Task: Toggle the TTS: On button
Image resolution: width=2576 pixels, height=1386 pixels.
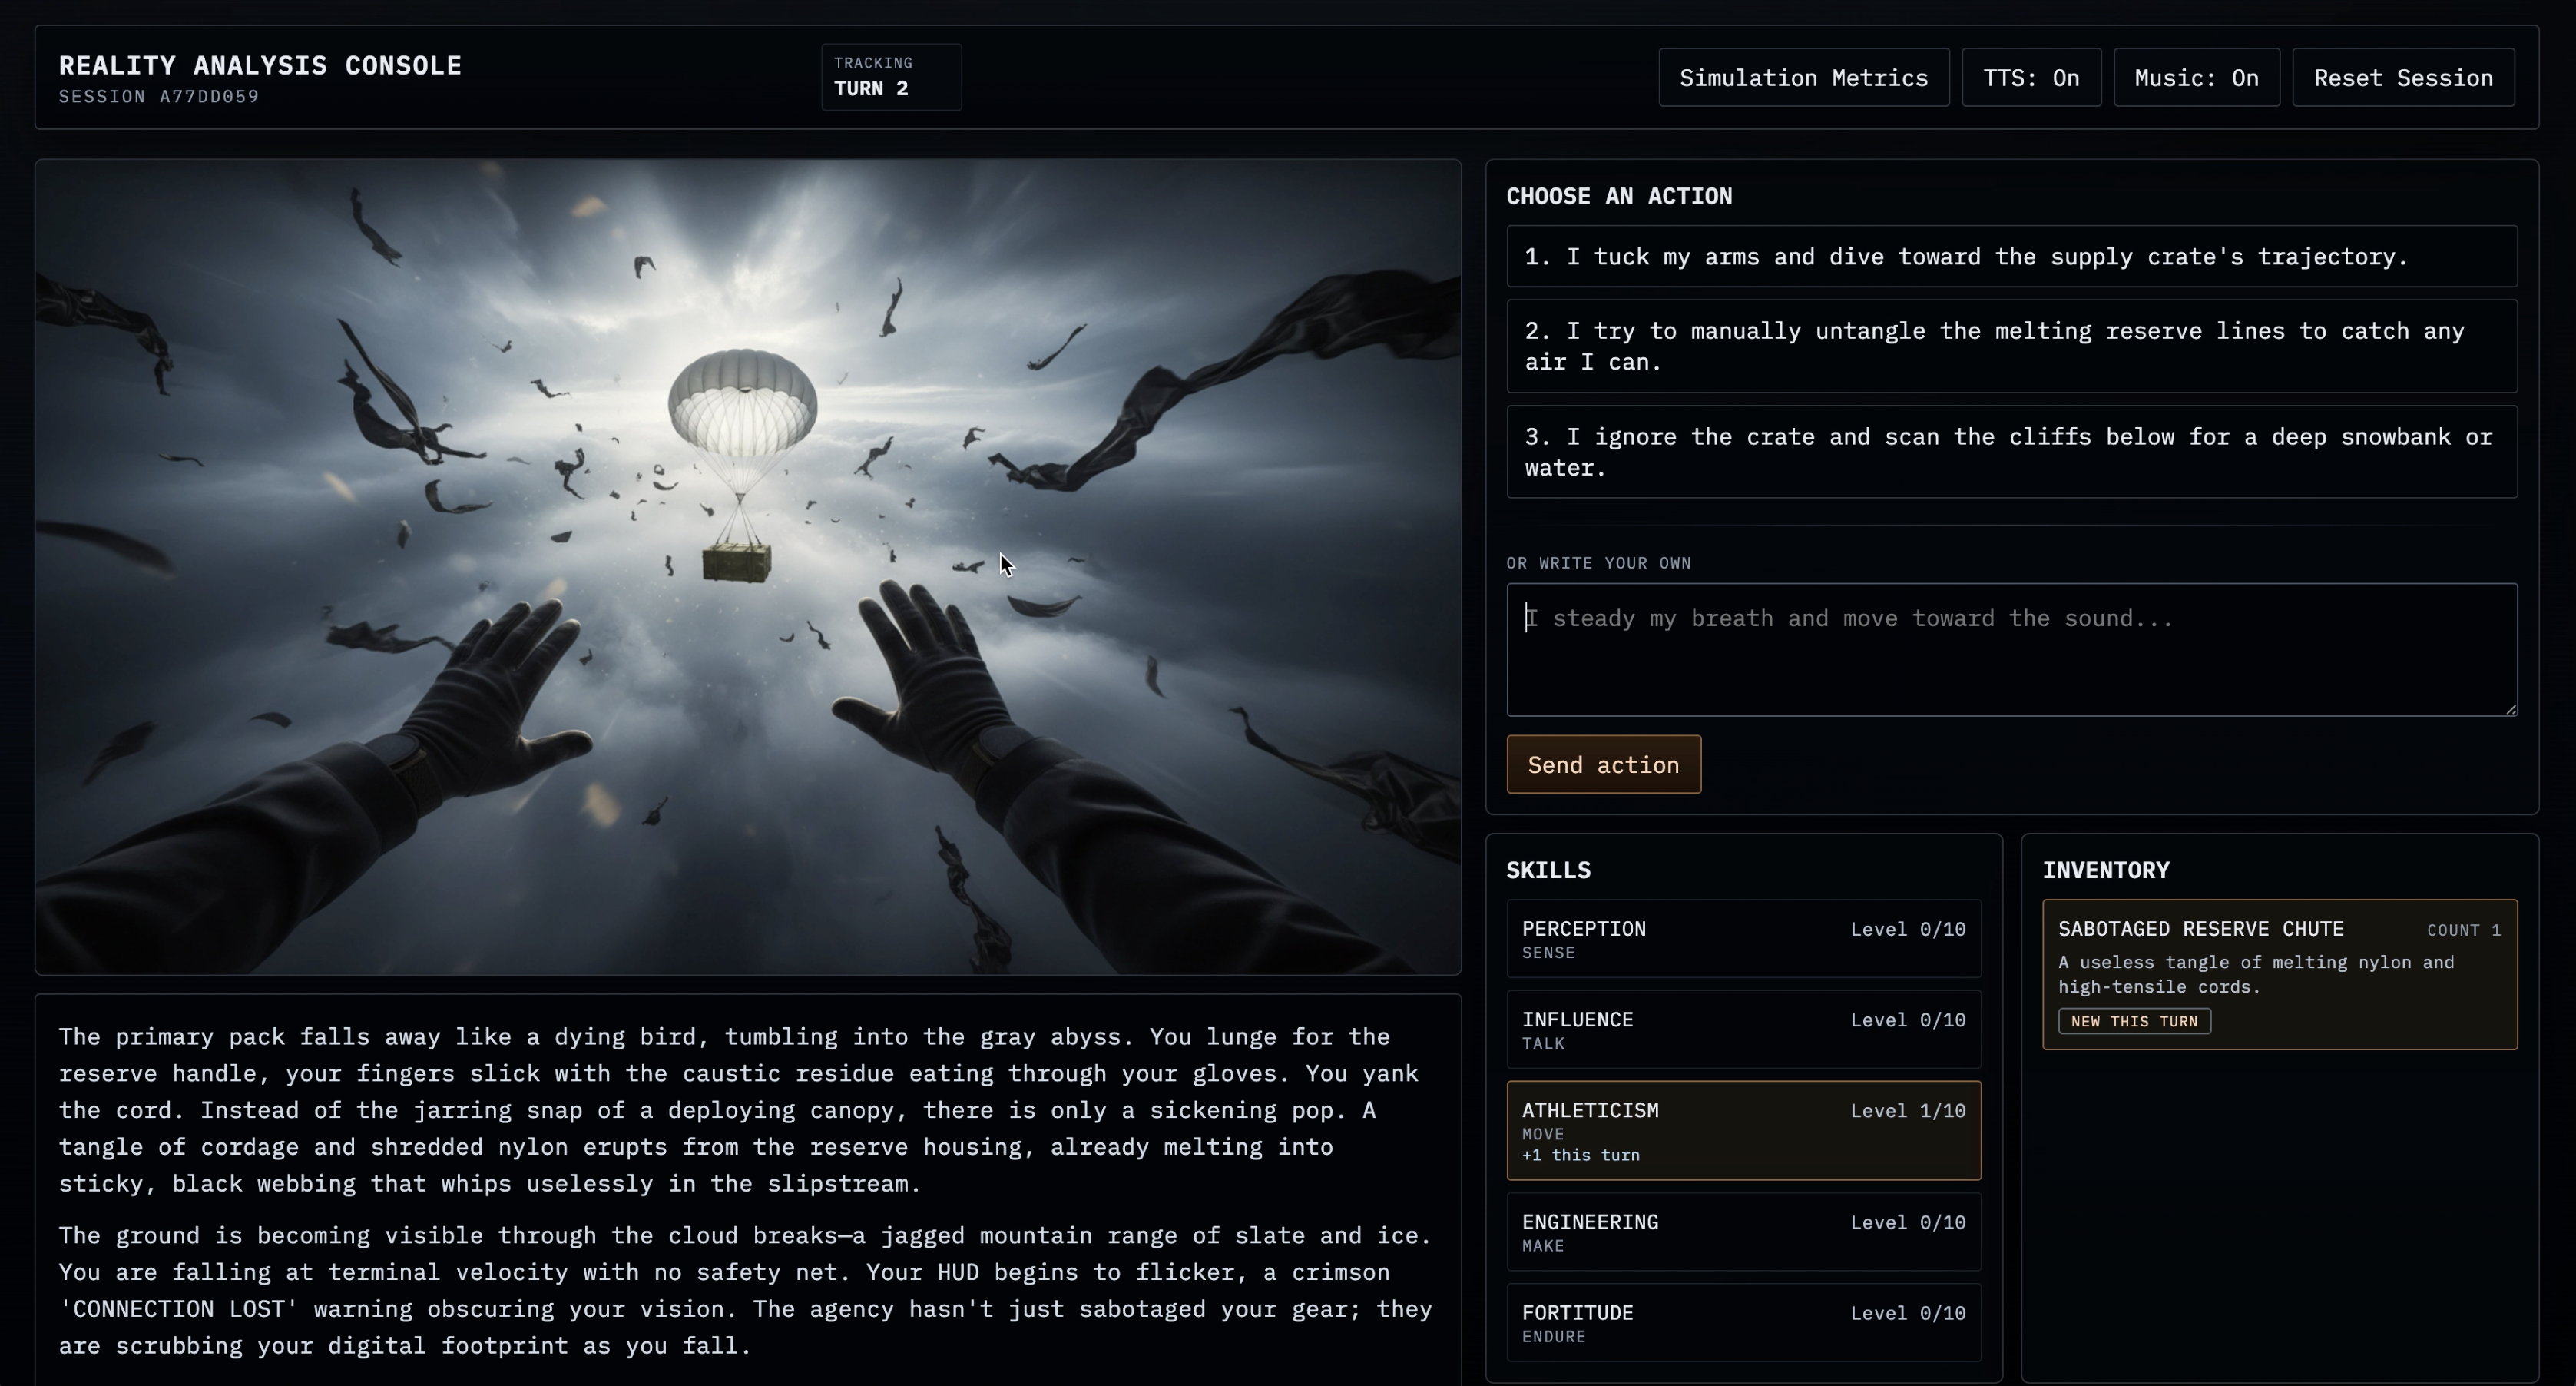Action: point(2030,78)
